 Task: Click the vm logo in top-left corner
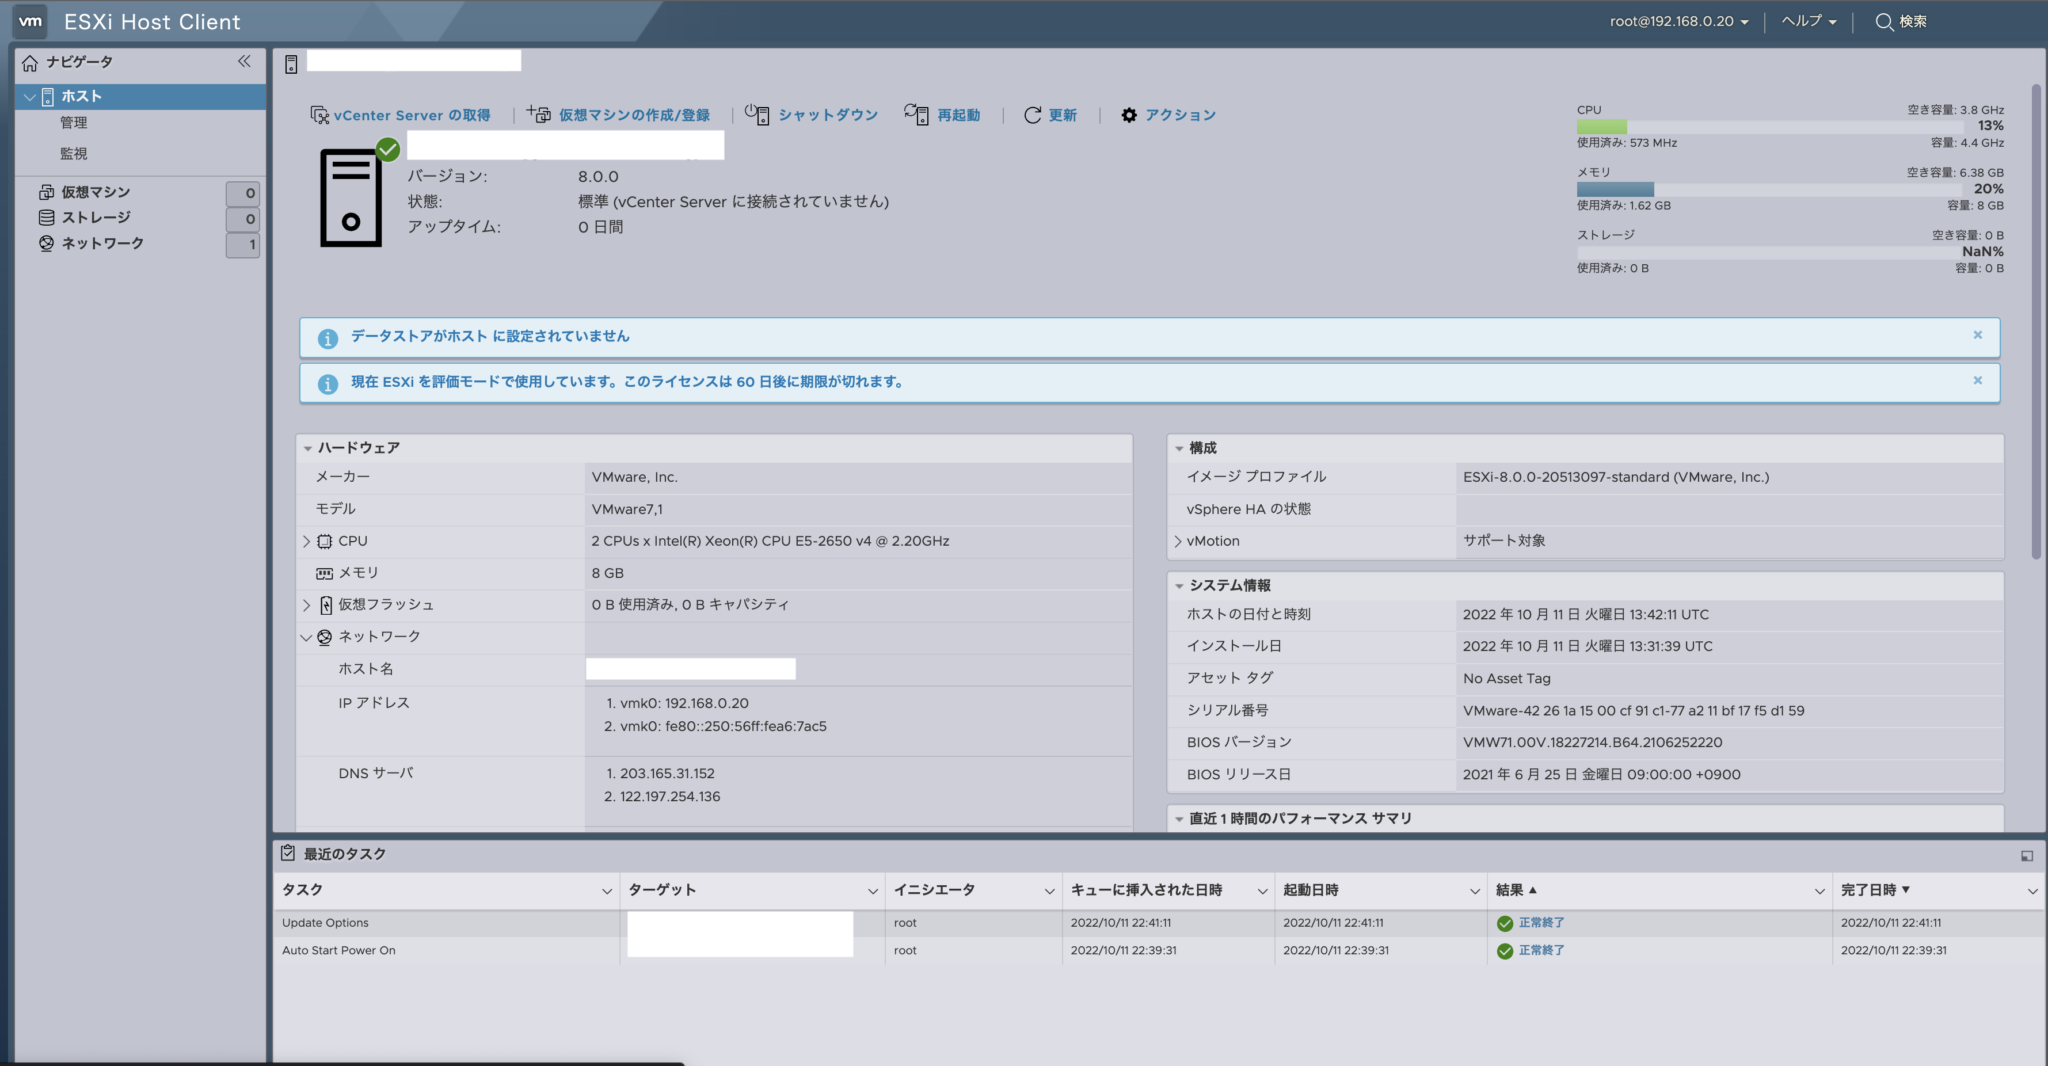tap(30, 20)
